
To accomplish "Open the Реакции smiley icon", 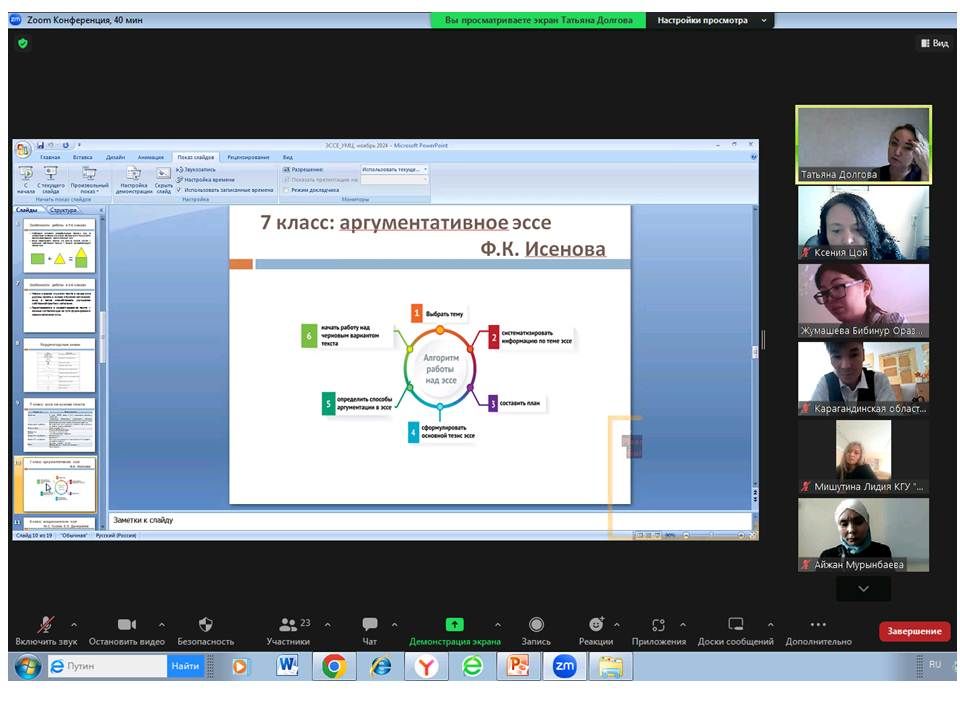I will [x=596, y=625].
